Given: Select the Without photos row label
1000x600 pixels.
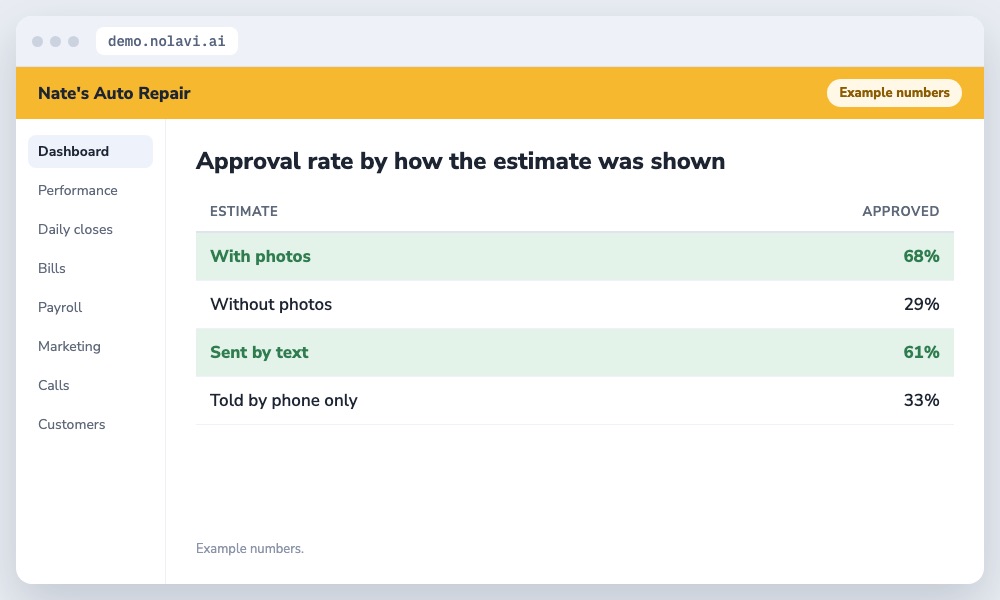Looking at the screenshot, I should [x=271, y=304].
